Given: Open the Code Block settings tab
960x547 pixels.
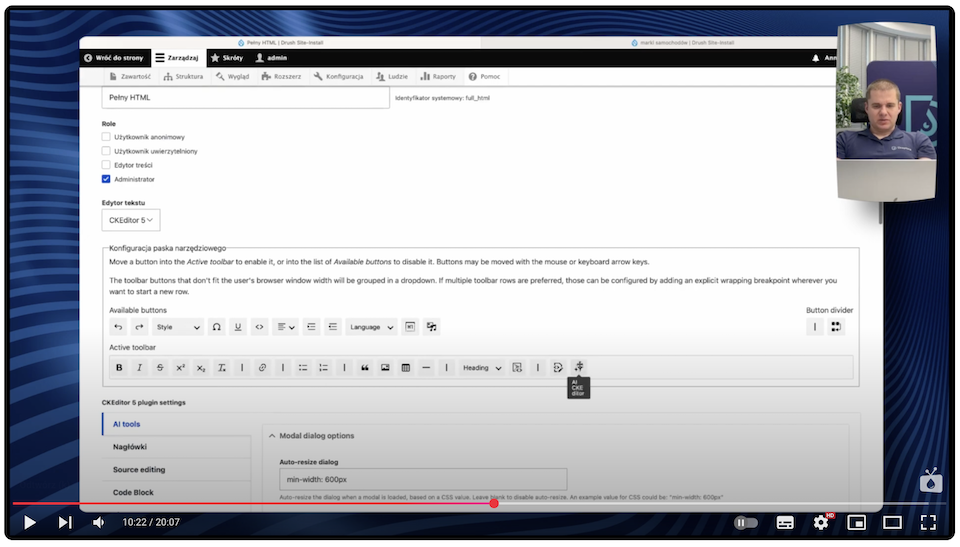Looking at the screenshot, I should tap(177, 492).
